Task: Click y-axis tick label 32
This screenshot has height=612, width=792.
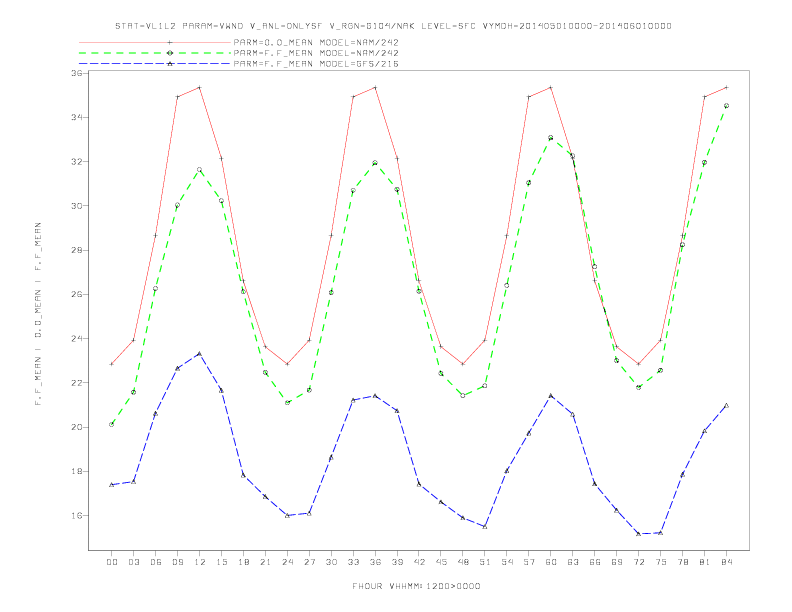Action: pos(76,162)
